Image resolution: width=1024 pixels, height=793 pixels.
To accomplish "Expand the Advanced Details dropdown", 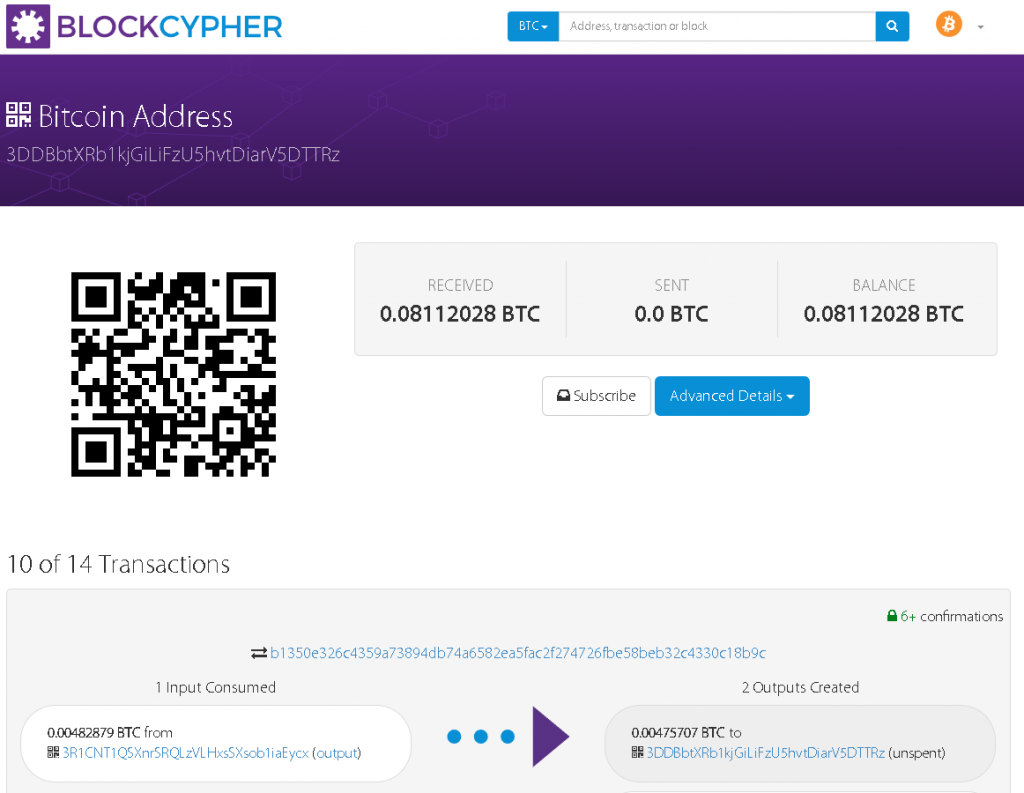I will click(x=732, y=396).
